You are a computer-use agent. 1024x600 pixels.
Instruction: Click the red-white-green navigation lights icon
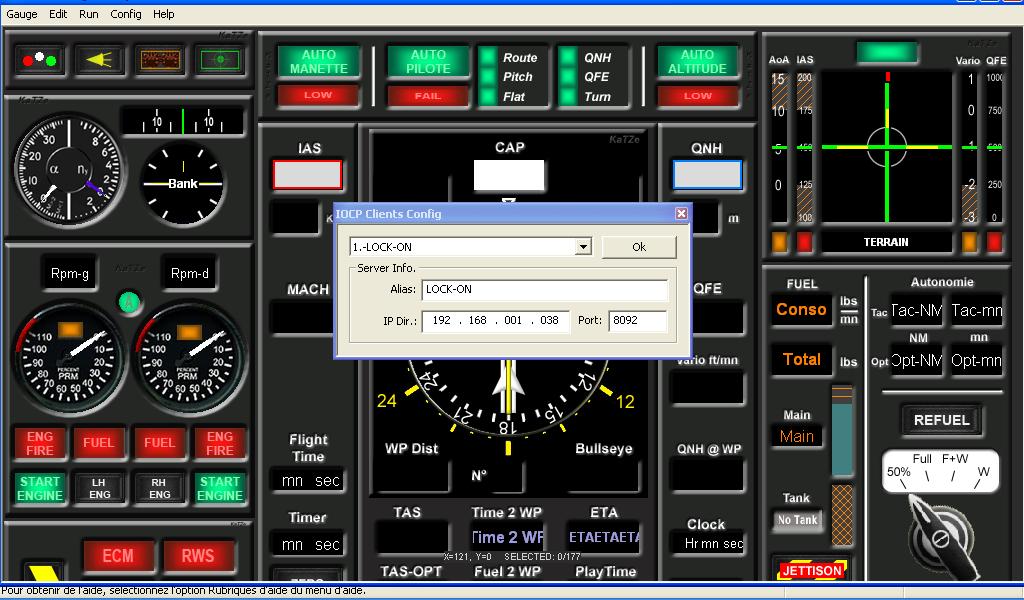pos(39,59)
